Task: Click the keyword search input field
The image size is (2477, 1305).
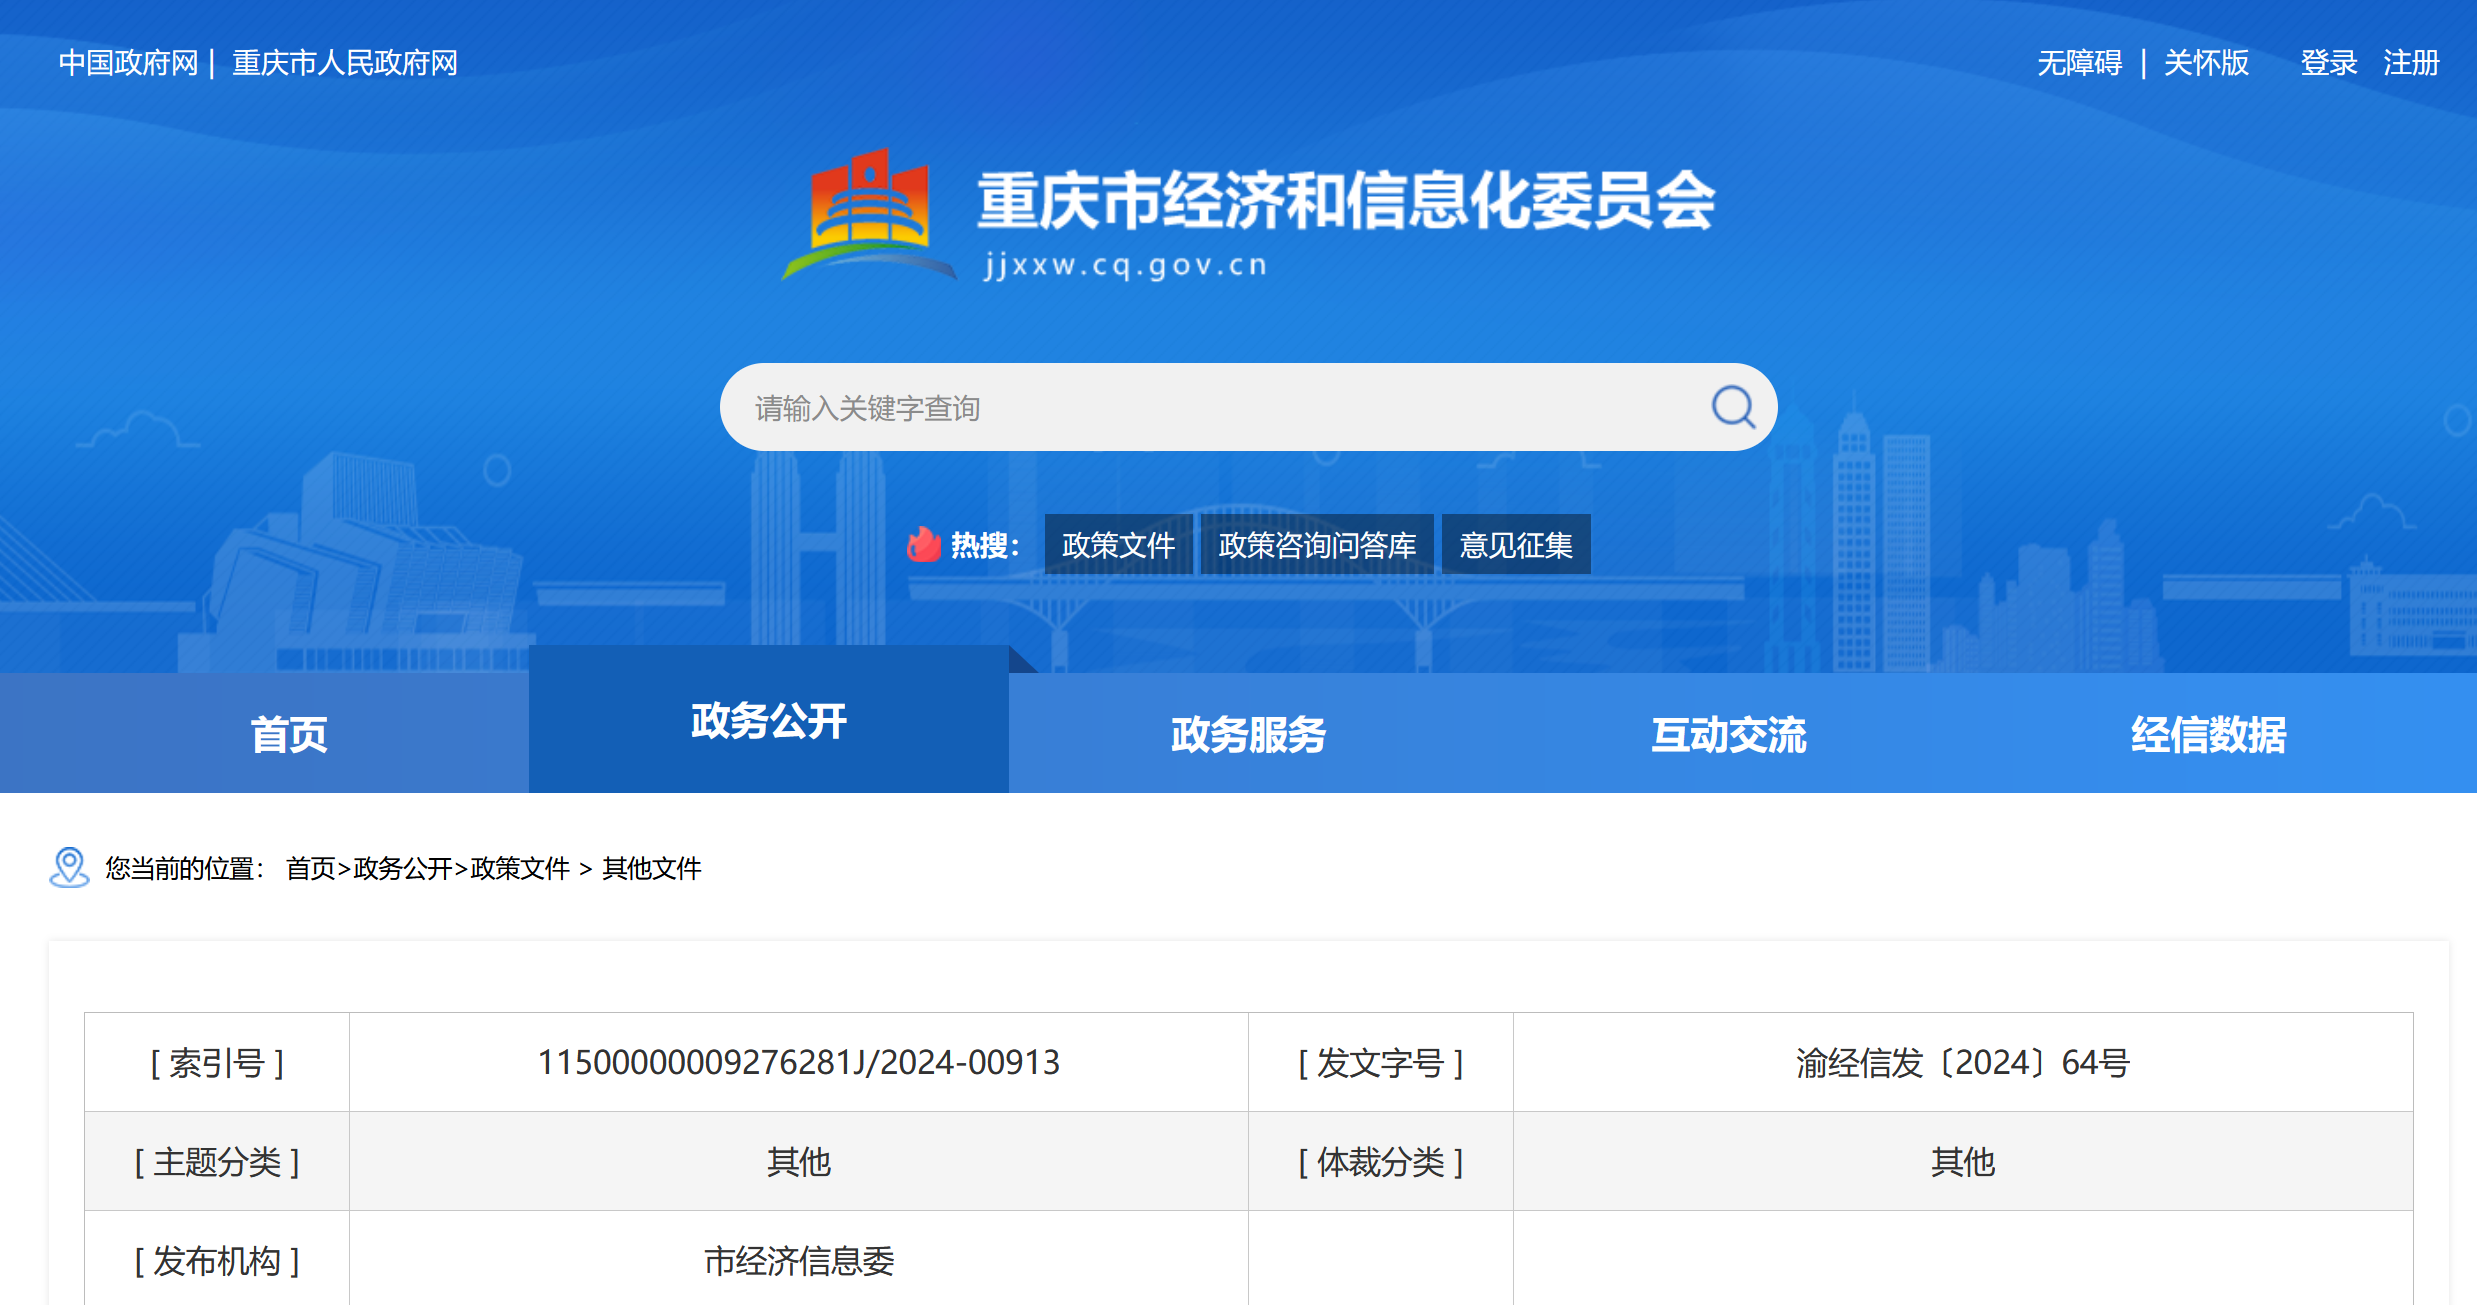Action: click(x=1248, y=407)
